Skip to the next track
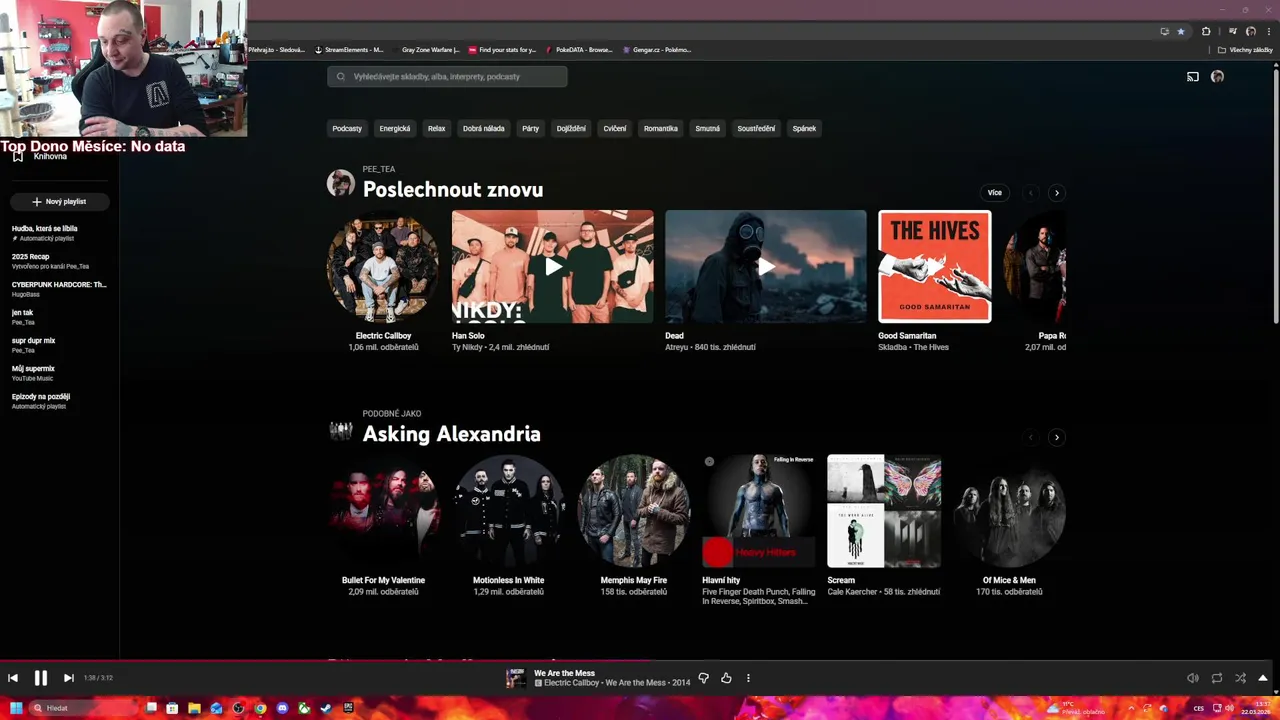 69,678
